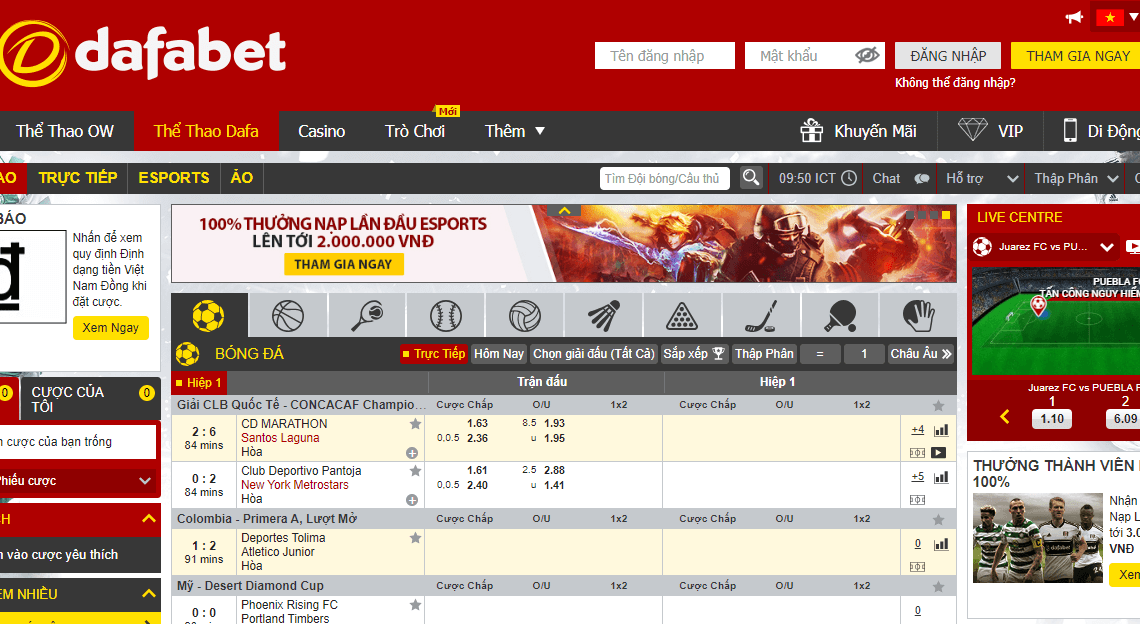1140x624 pixels.
Task: Click the magnifier search icon
Action: tap(751, 178)
